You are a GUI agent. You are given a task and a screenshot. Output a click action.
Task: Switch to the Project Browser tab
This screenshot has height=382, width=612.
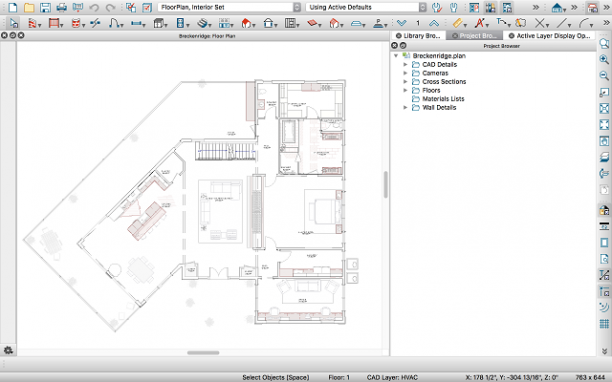(x=474, y=36)
